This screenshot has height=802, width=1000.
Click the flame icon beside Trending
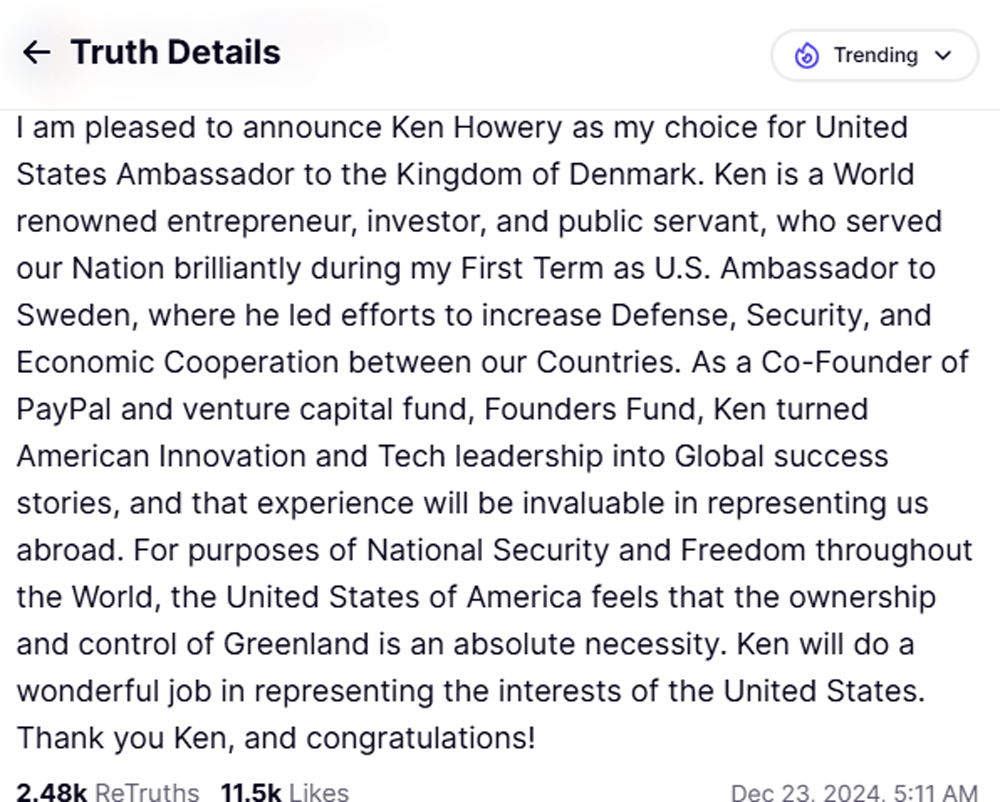tap(806, 56)
